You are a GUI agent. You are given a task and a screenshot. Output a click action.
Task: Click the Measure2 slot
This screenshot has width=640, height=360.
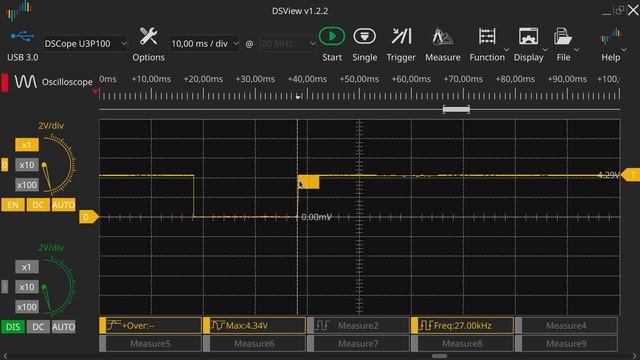(358, 325)
